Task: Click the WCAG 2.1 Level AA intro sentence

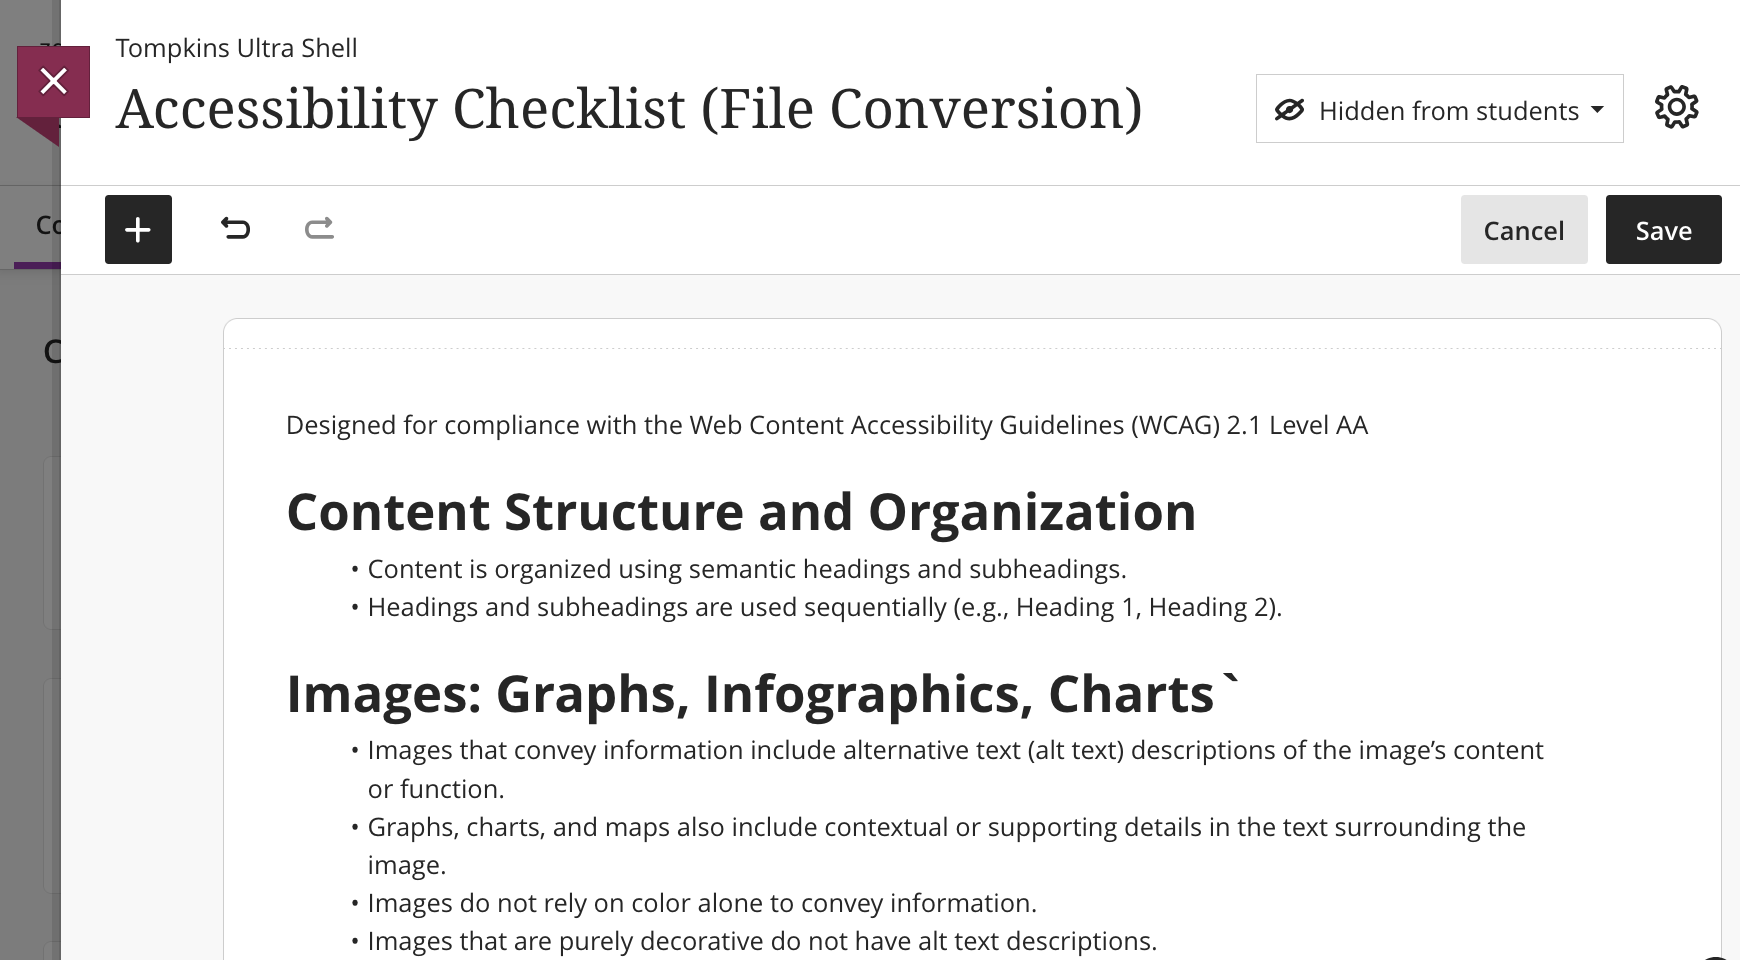Action: (x=826, y=425)
